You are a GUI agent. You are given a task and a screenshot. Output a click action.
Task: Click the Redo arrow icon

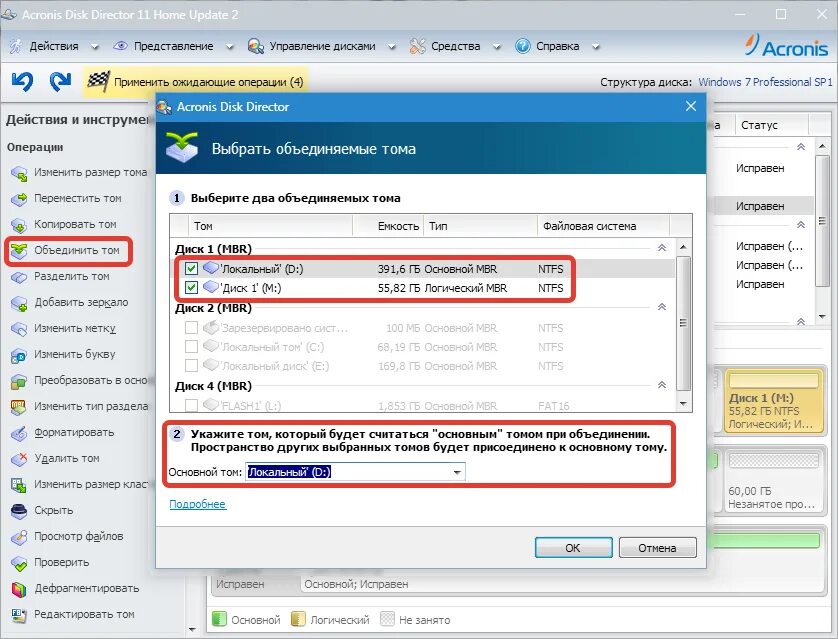point(60,82)
